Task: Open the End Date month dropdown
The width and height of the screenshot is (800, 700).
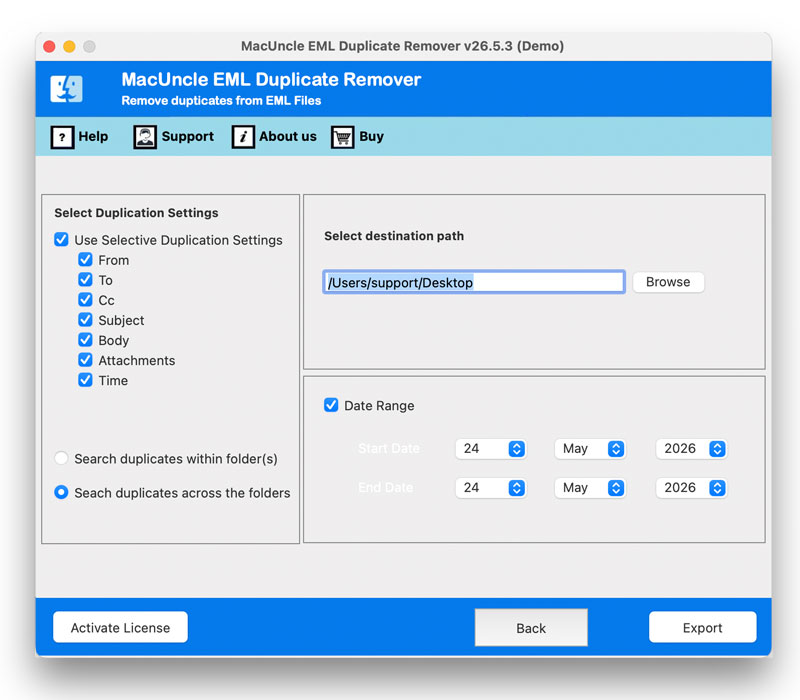Action: 590,488
